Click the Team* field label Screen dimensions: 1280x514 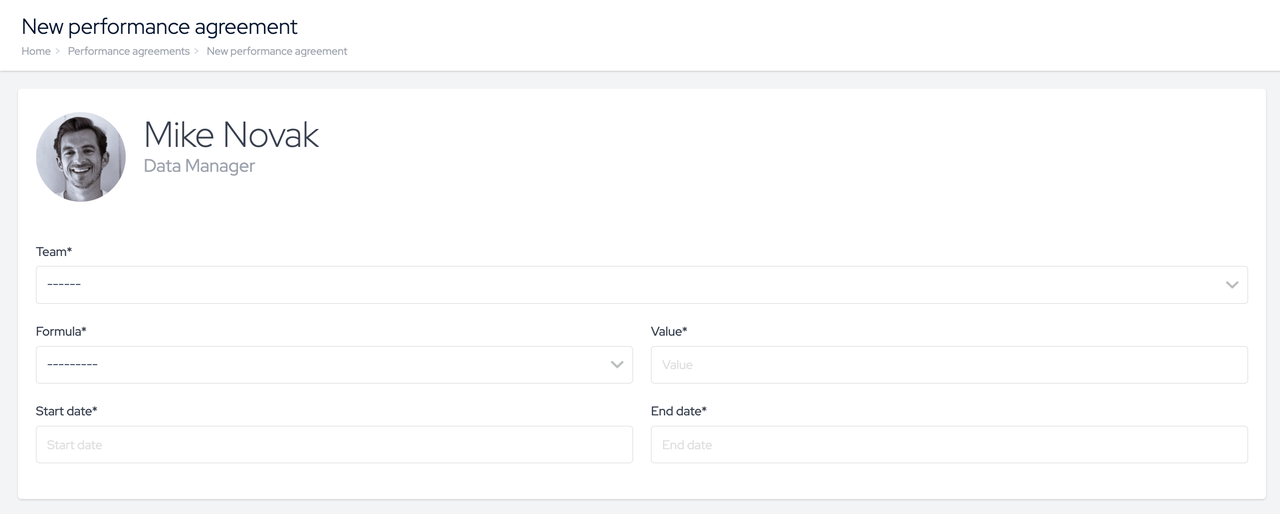pos(54,252)
